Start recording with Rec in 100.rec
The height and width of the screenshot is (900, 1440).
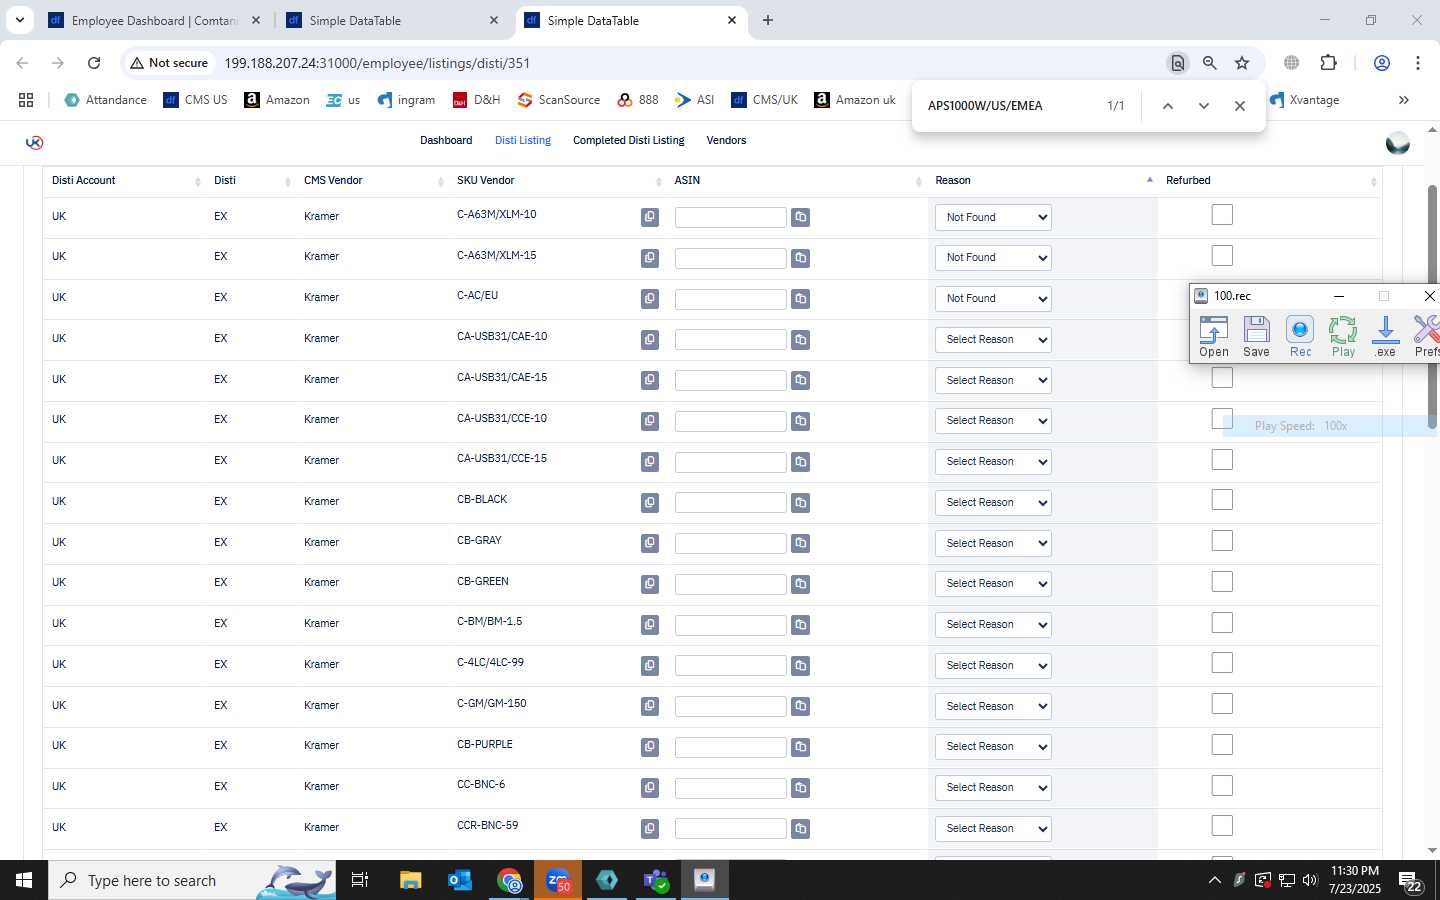pos(1300,336)
